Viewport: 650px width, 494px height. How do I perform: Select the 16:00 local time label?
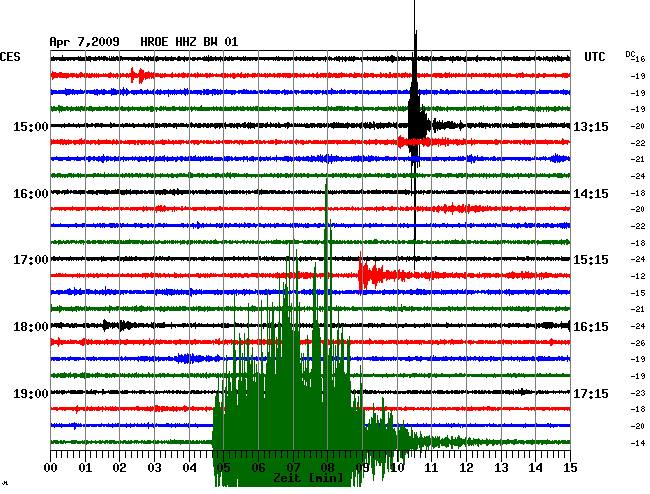[x=31, y=194]
